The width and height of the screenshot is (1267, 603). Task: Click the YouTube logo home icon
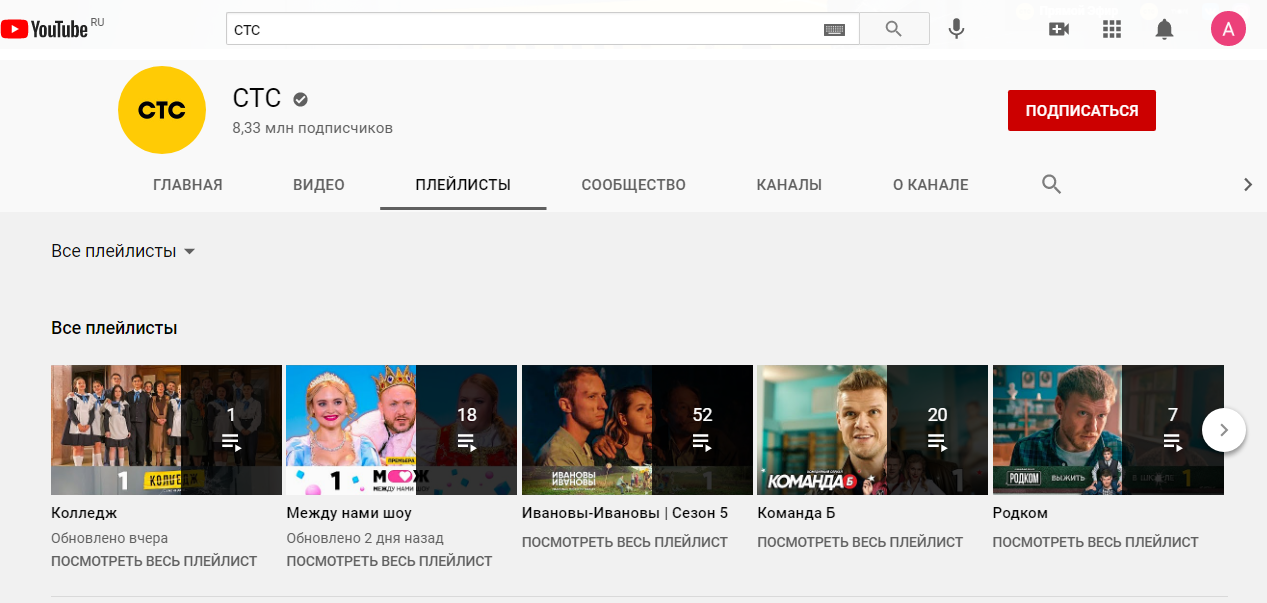(45, 29)
